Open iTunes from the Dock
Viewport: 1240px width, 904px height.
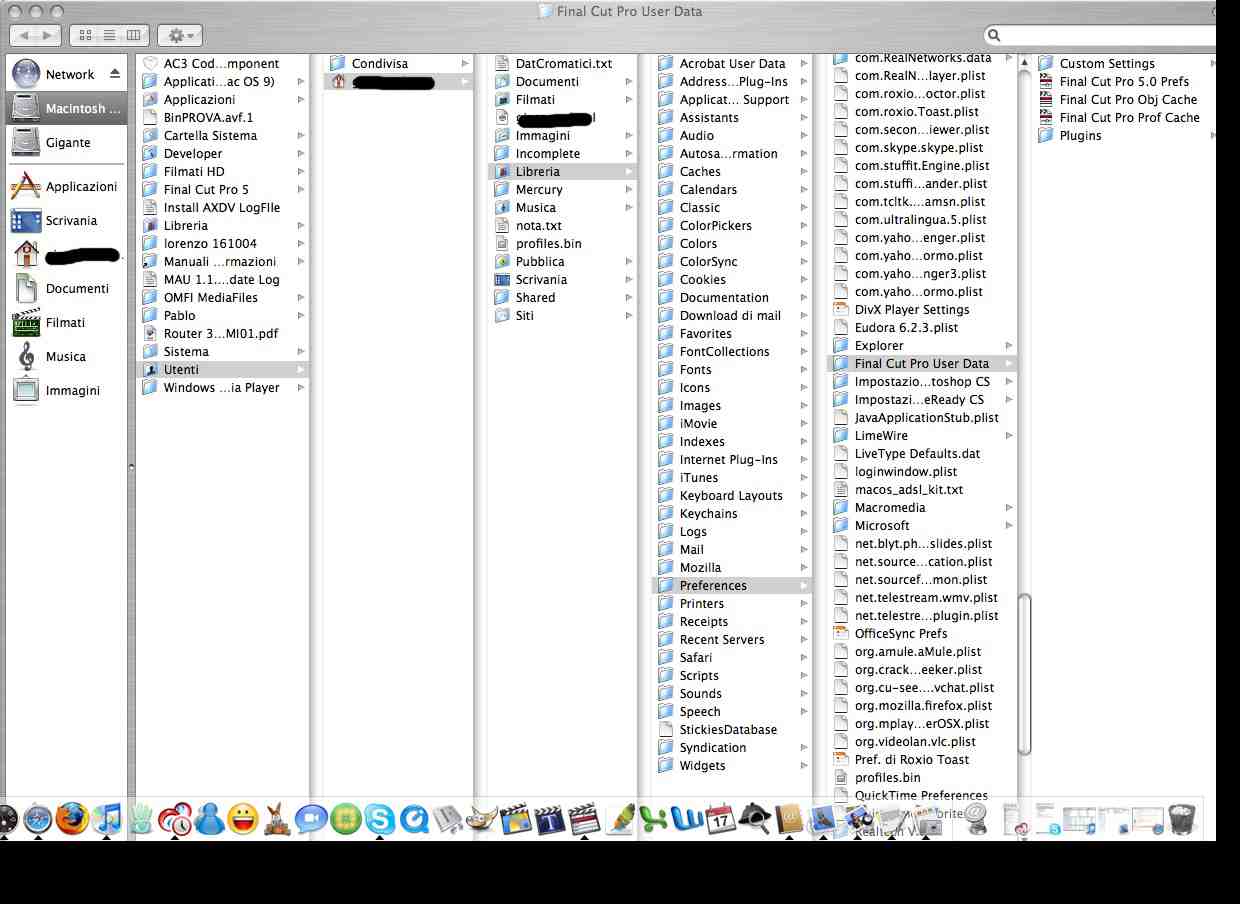(106, 819)
